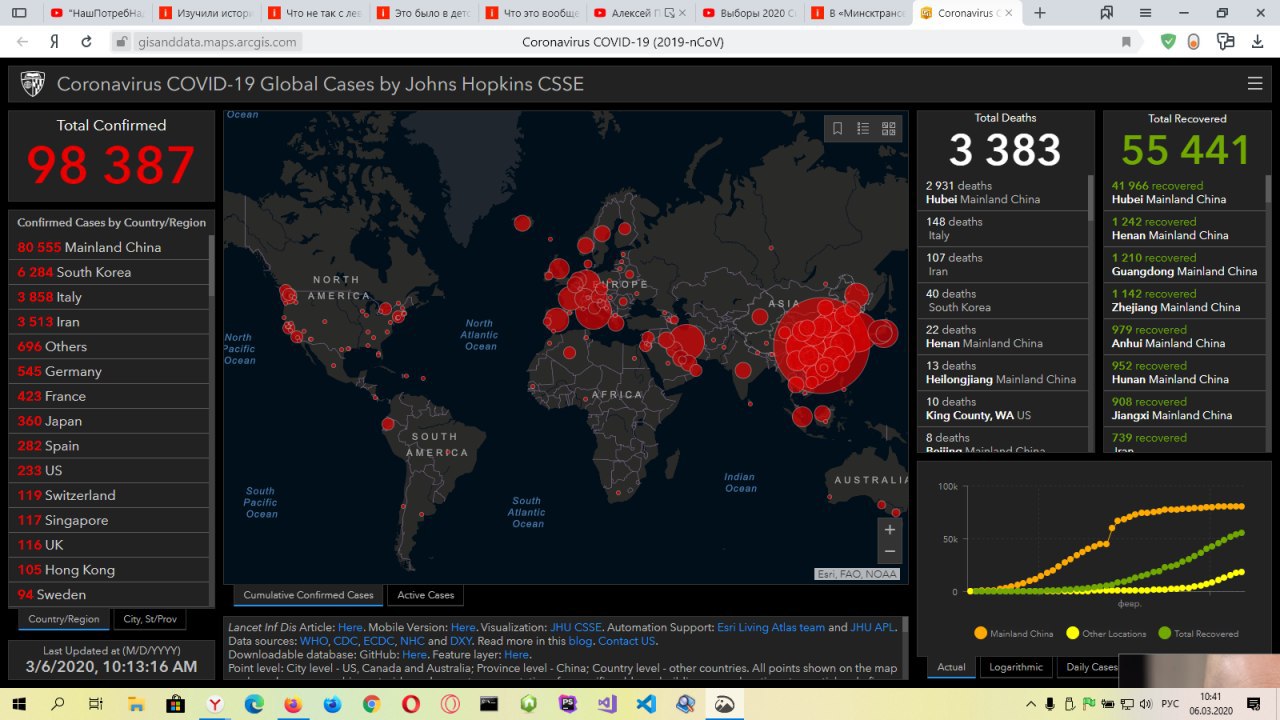Show the Logarithmic chart tab
The image size is (1280, 720).
1016,667
